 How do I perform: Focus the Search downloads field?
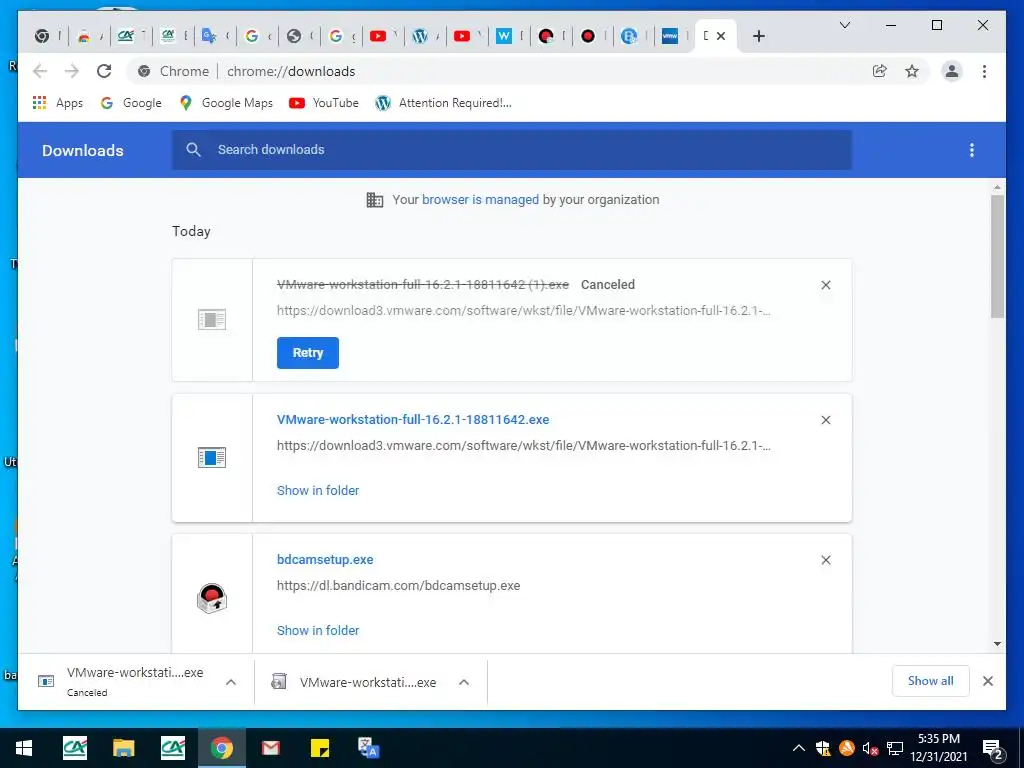[512, 150]
